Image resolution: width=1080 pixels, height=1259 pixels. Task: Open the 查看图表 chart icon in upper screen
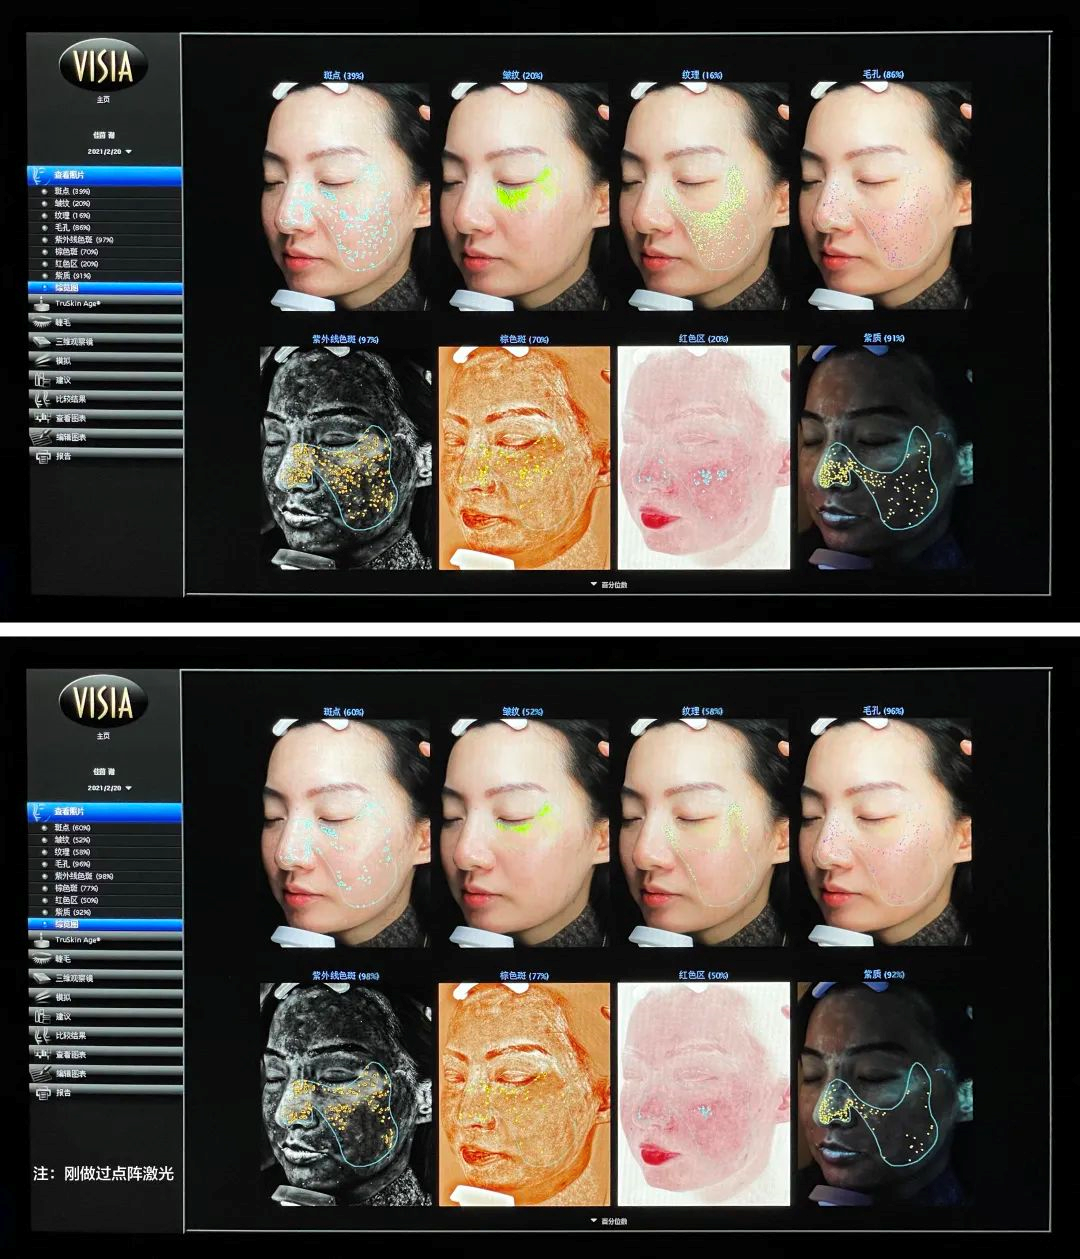point(41,417)
